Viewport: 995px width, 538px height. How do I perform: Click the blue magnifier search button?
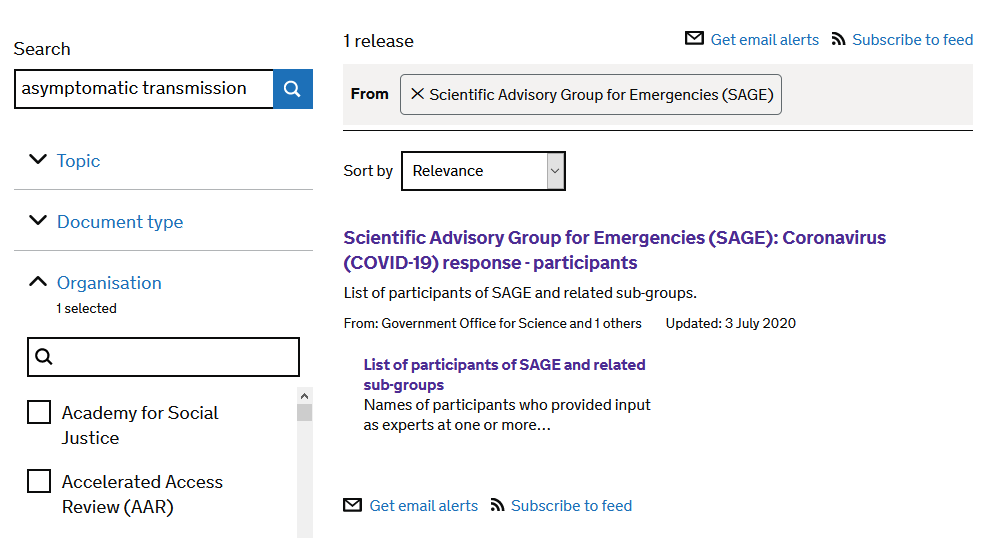tap(293, 89)
